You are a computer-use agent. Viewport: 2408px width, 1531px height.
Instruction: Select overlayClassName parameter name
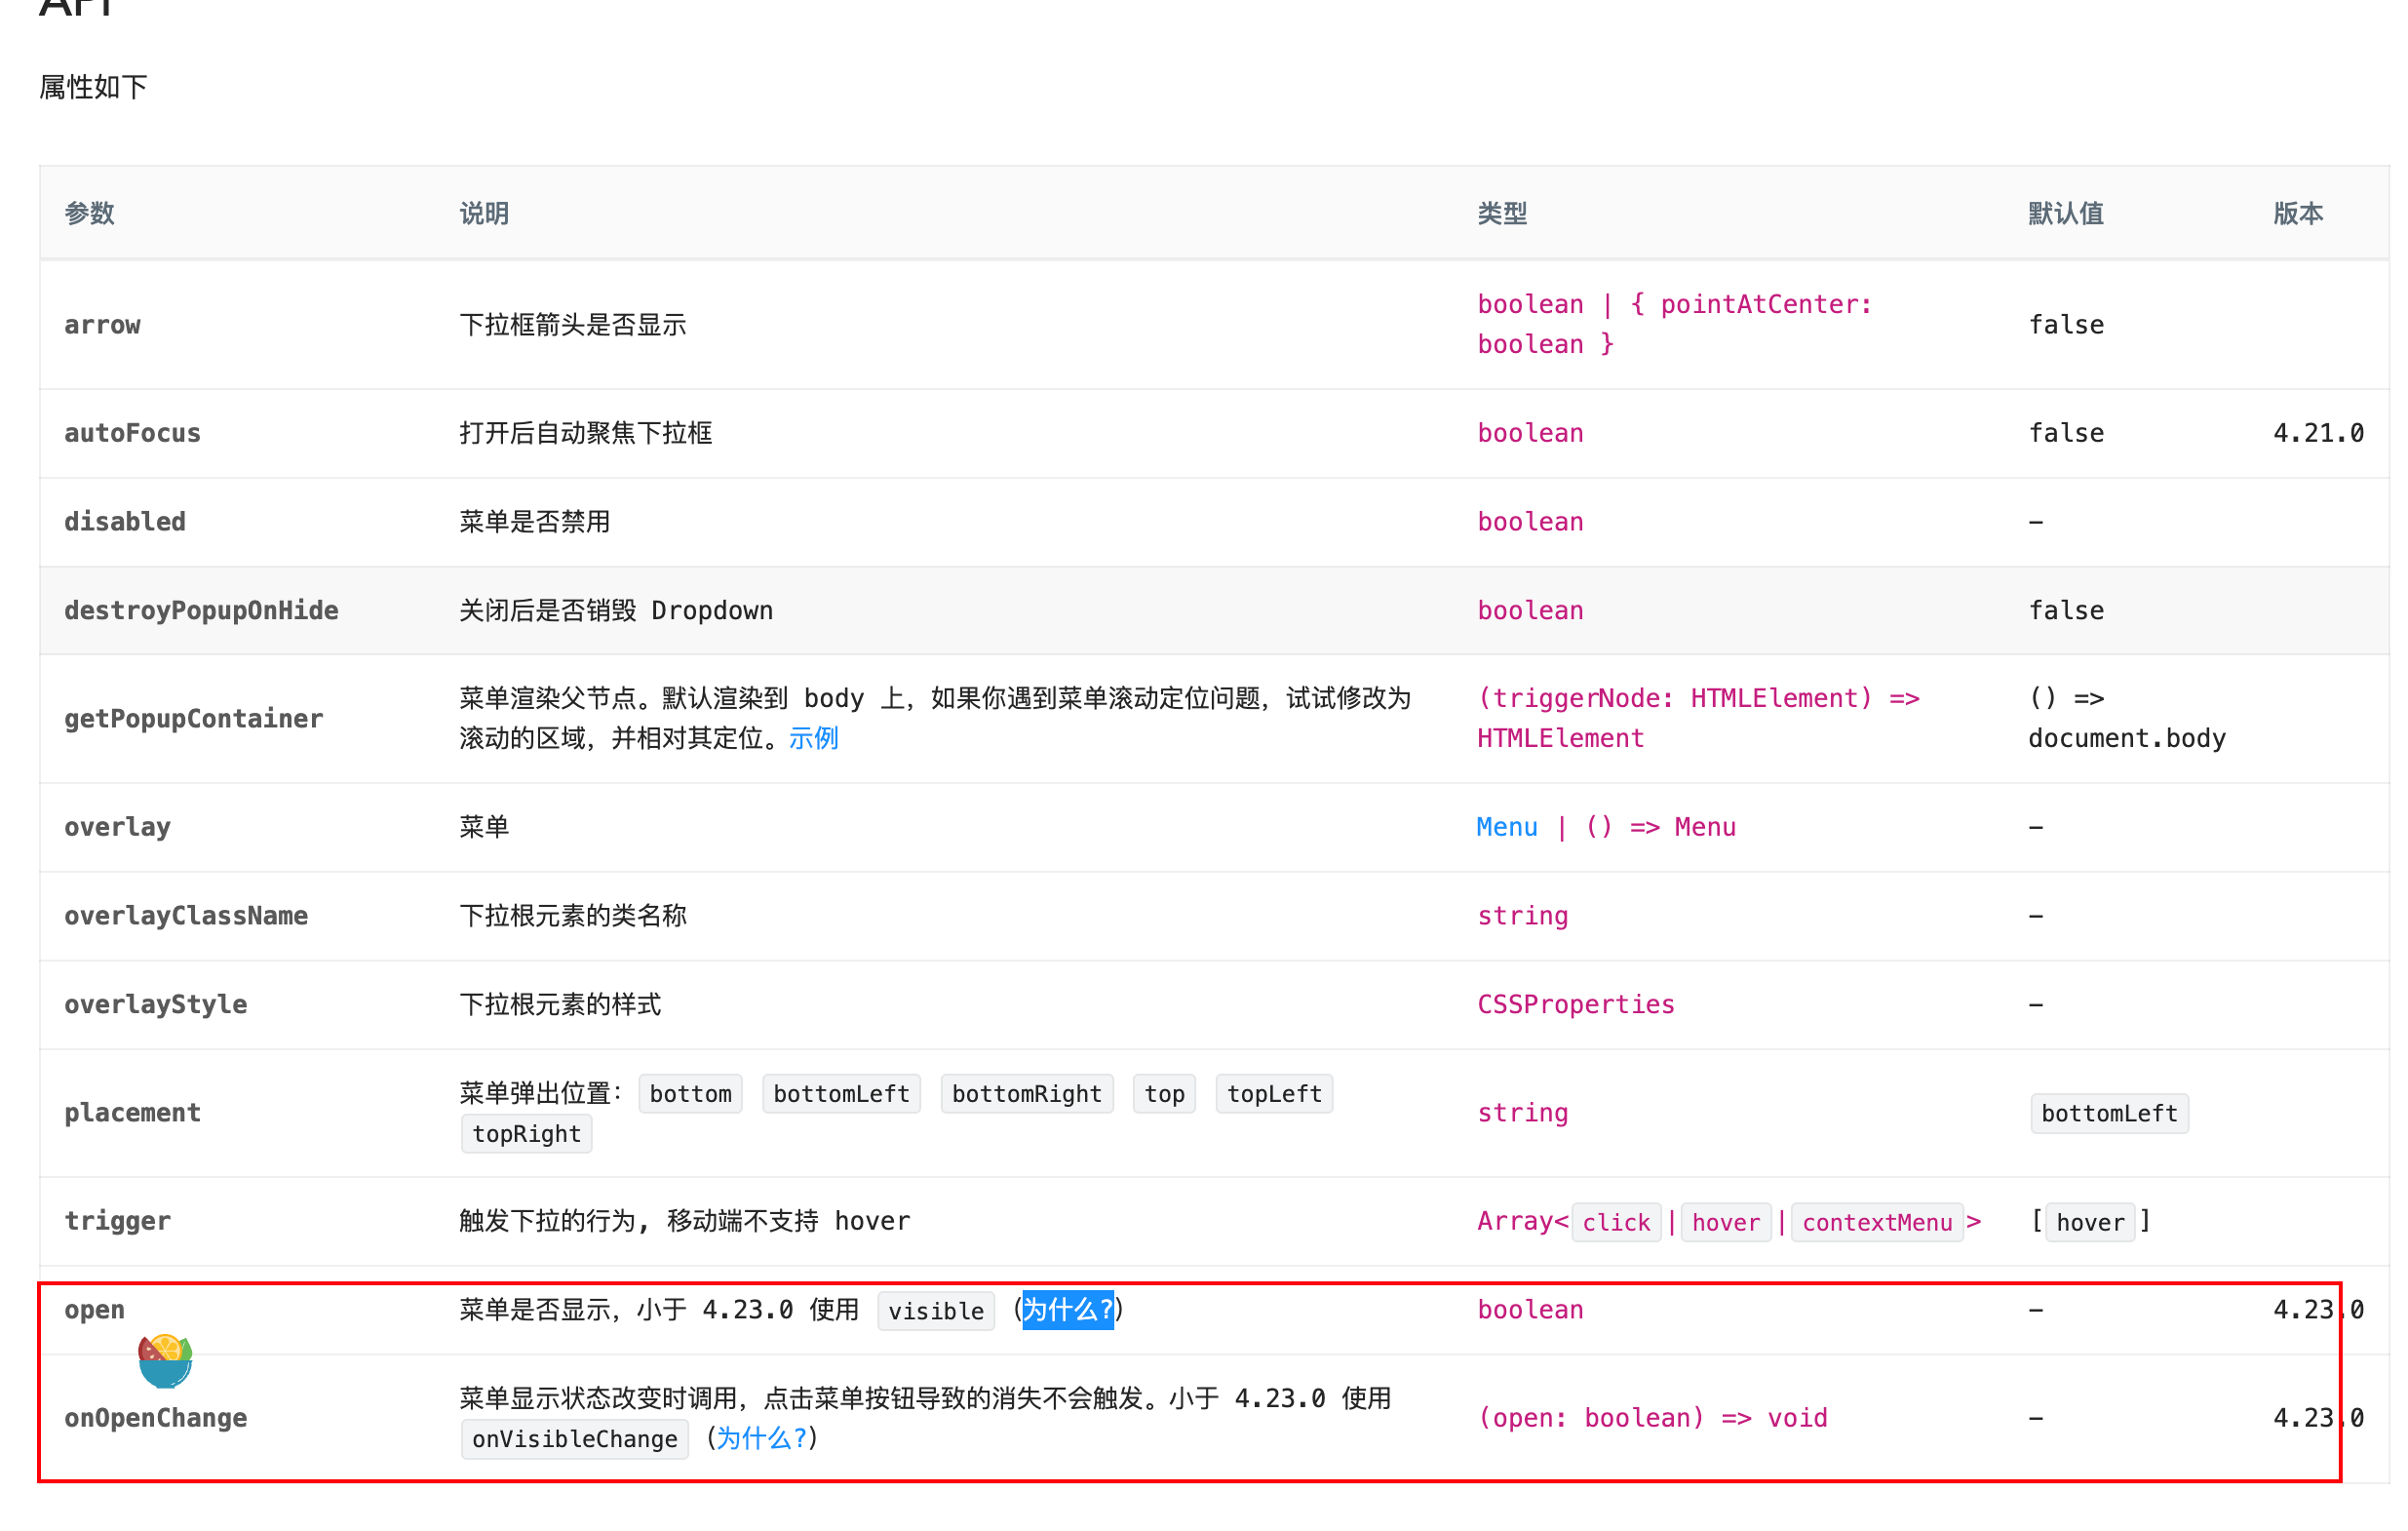186,916
